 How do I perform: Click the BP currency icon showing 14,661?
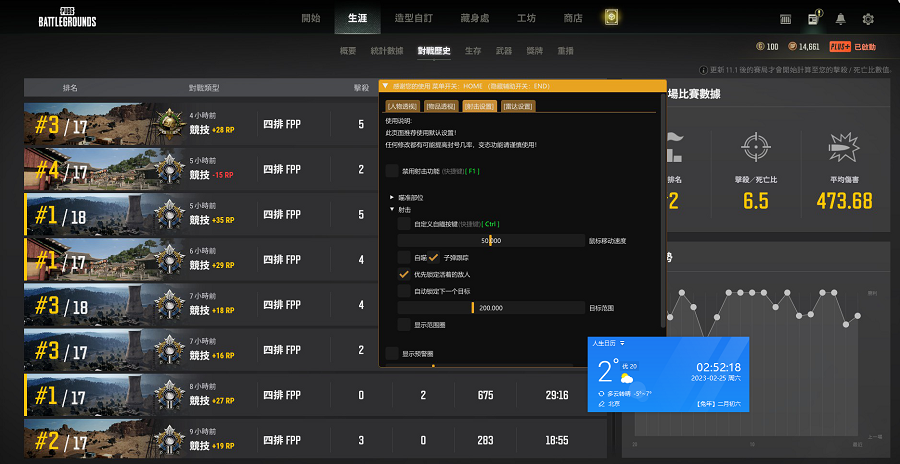[x=792, y=47]
